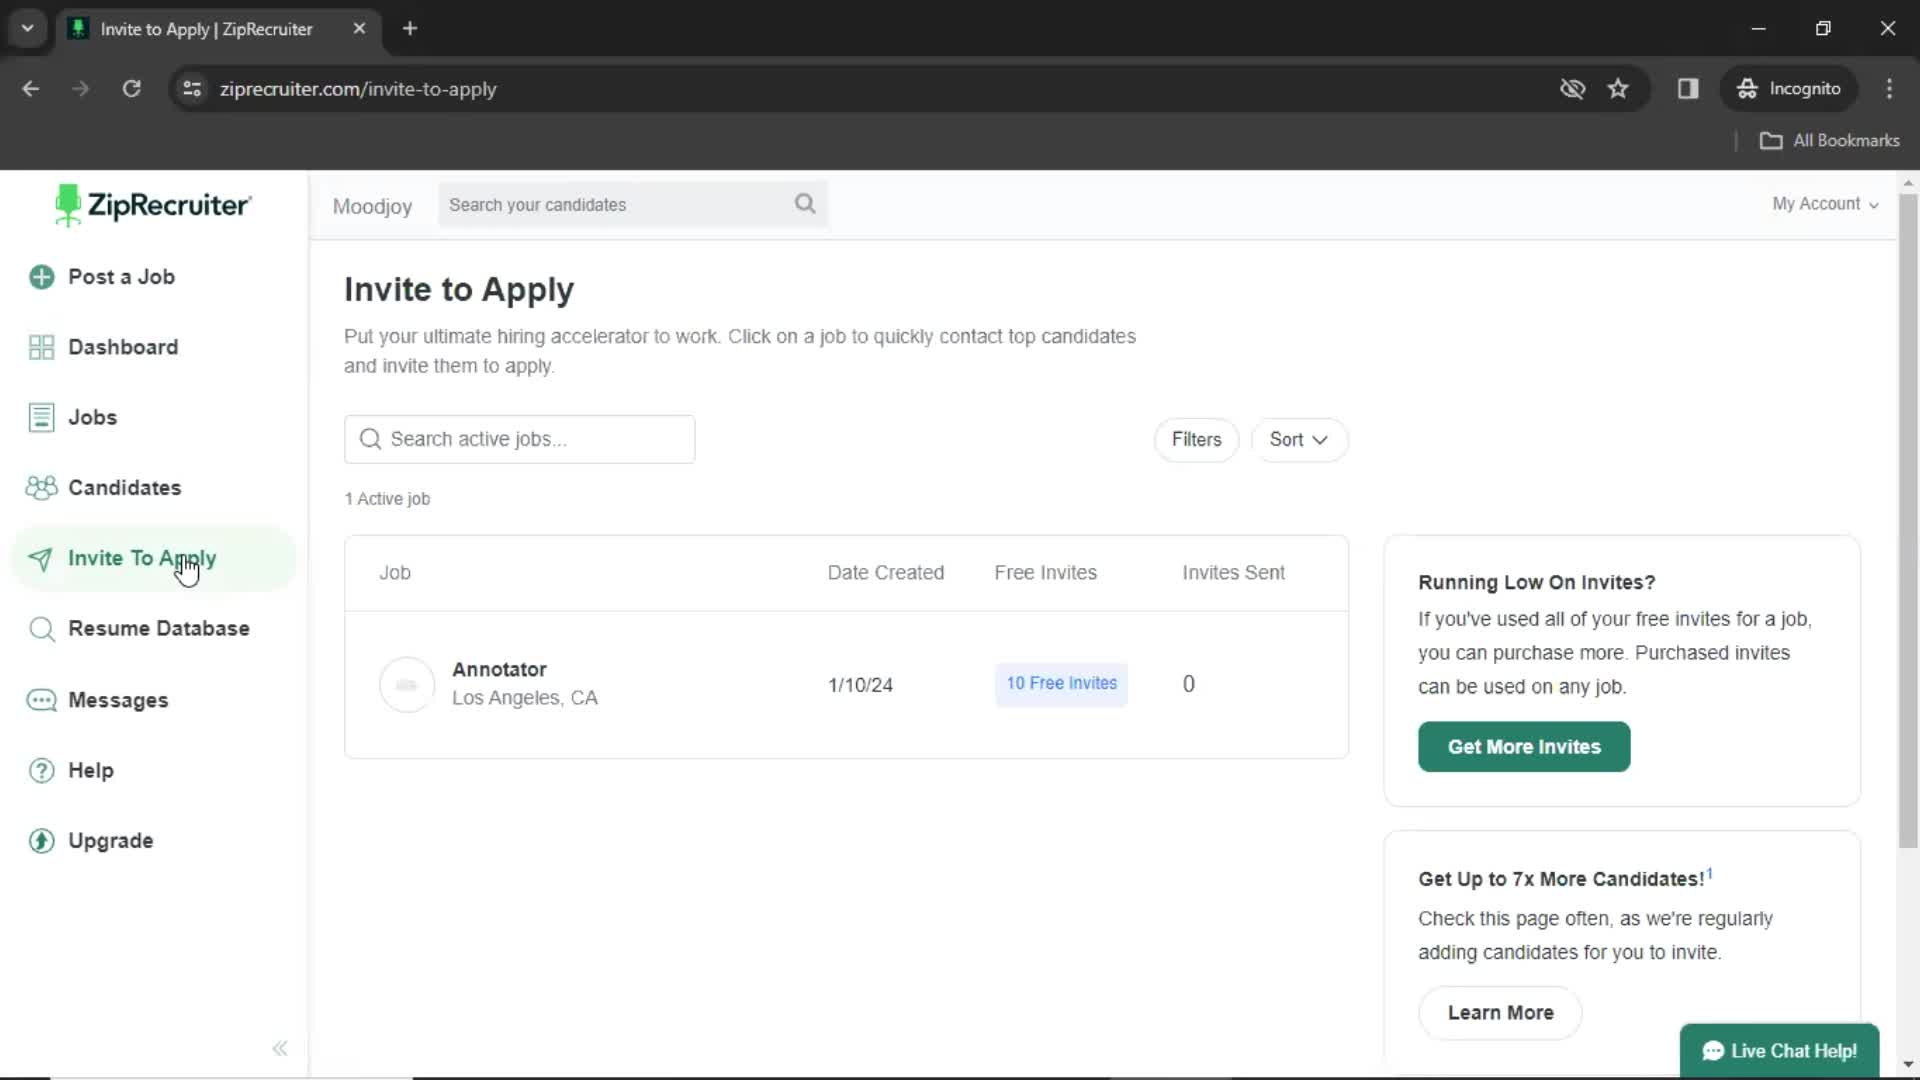Click the Help section icon
1920x1080 pixels.
(x=42, y=770)
